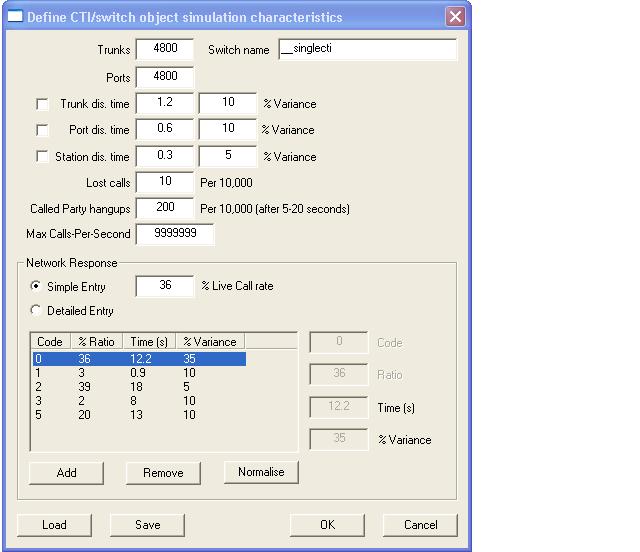Image resolution: width=640 pixels, height=552 pixels.
Task: Select the table row with code 5
Action: point(139,415)
